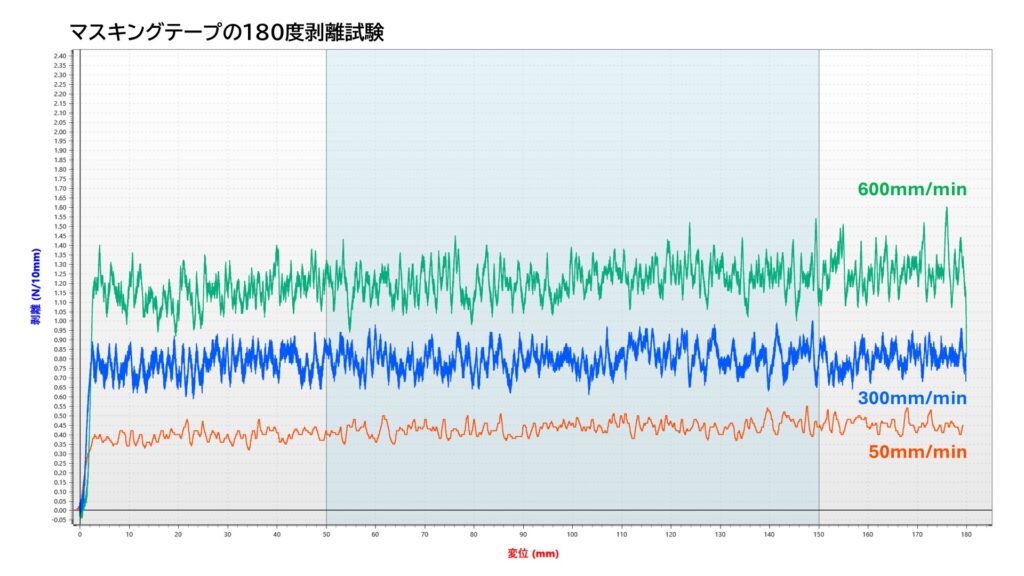The image size is (1024, 576).
Task: Click the y-axis tick label 2.40
Action: point(60,56)
